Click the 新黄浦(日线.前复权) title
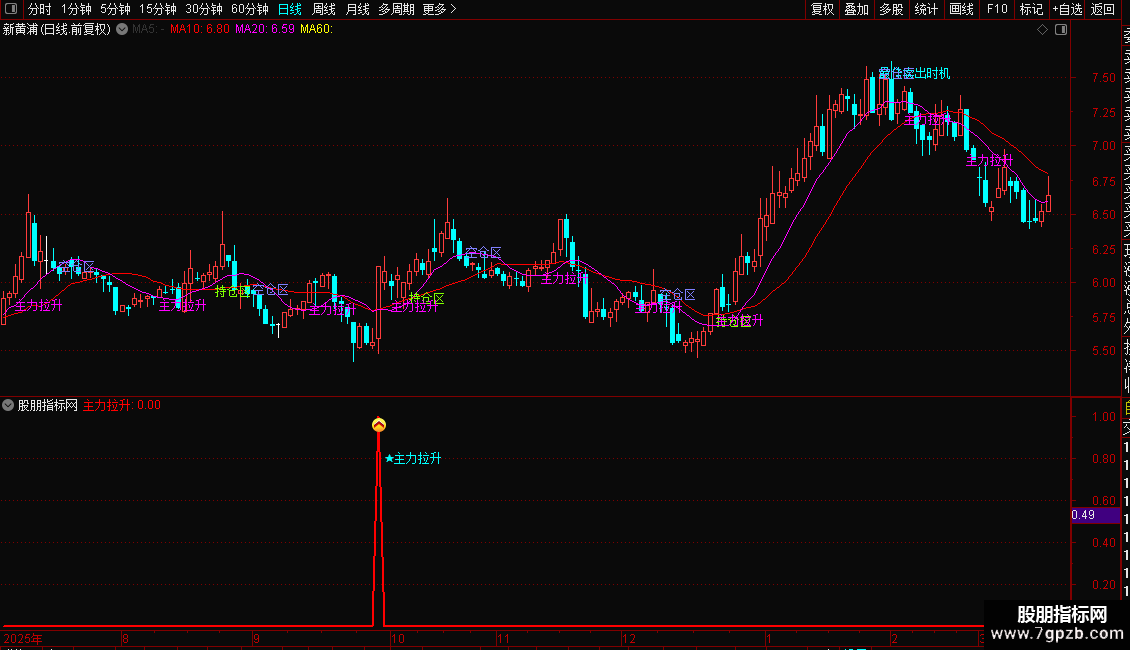The height and width of the screenshot is (650, 1130). tap(57, 30)
